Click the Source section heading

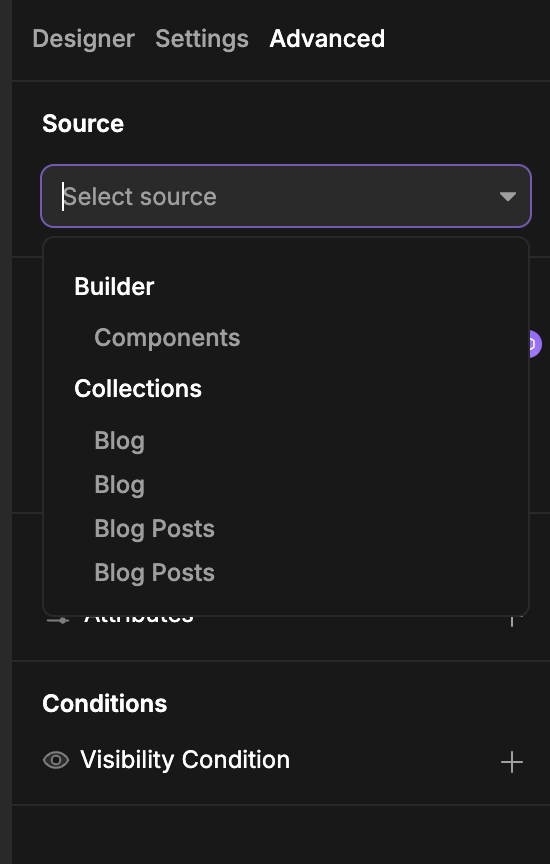pos(83,123)
